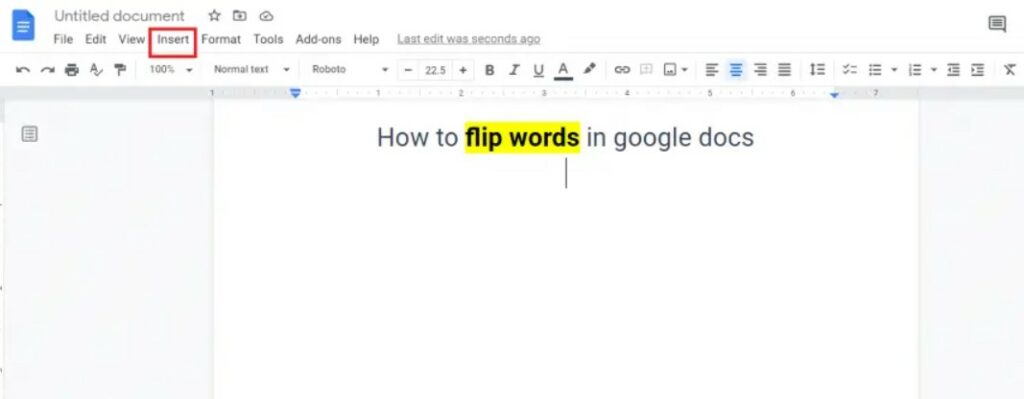Open the File menu

[x=63, y=39]
